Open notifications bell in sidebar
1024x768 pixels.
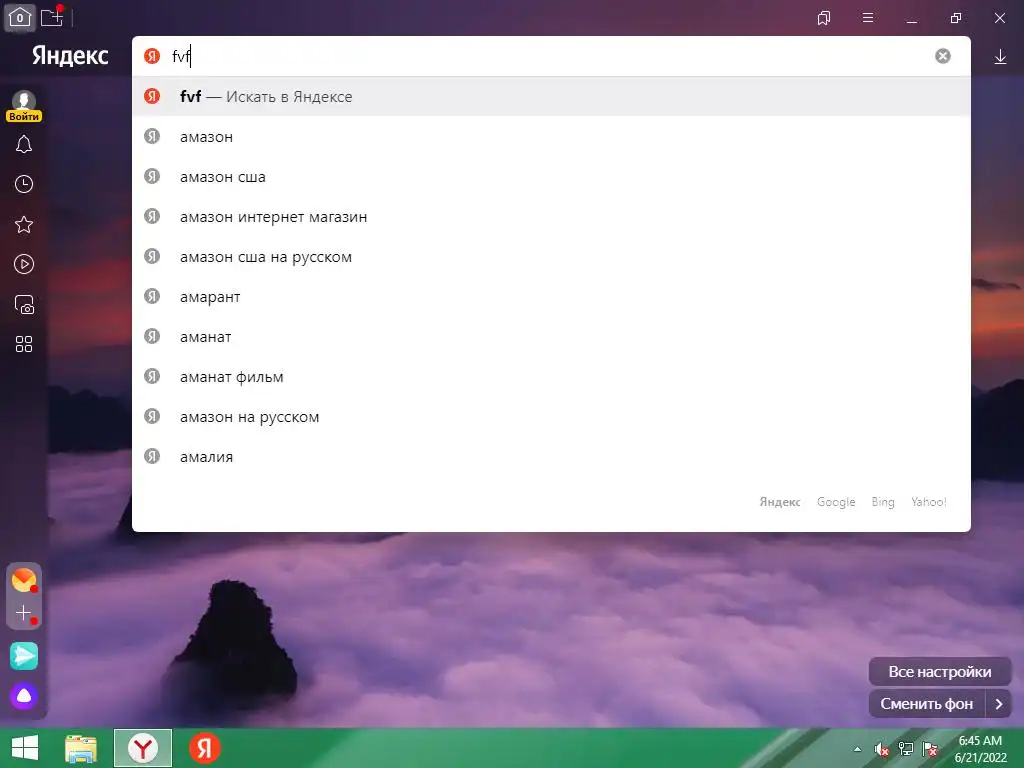24,144
